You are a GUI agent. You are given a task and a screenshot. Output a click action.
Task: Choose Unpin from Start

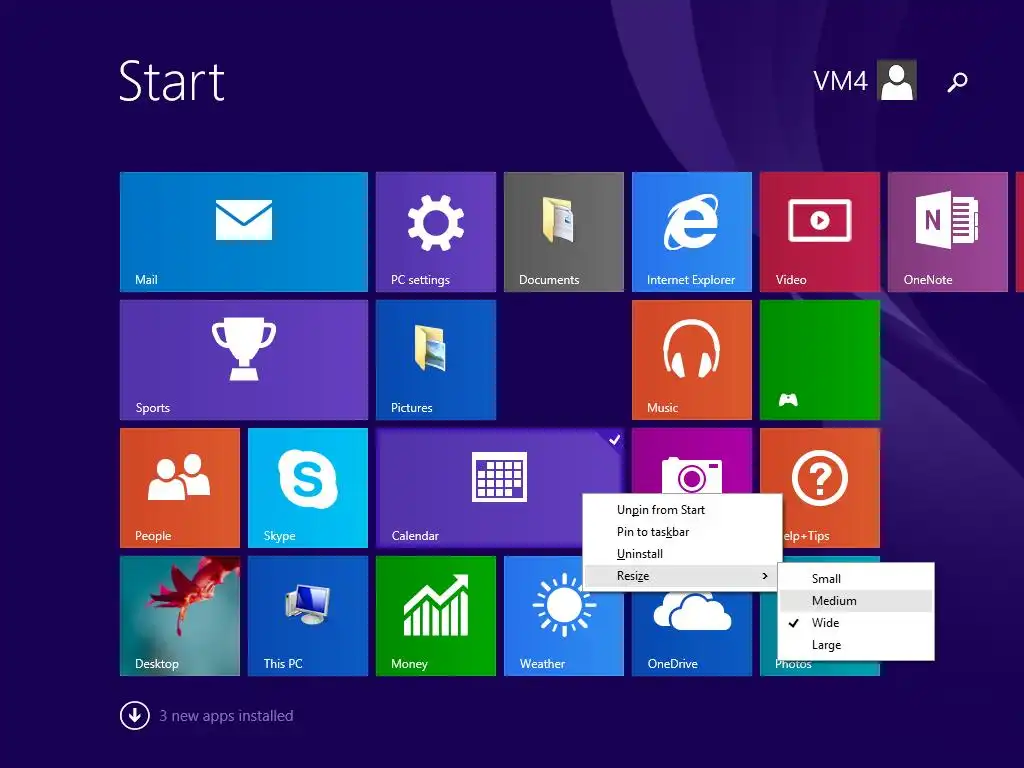click(x=682, y=509)
